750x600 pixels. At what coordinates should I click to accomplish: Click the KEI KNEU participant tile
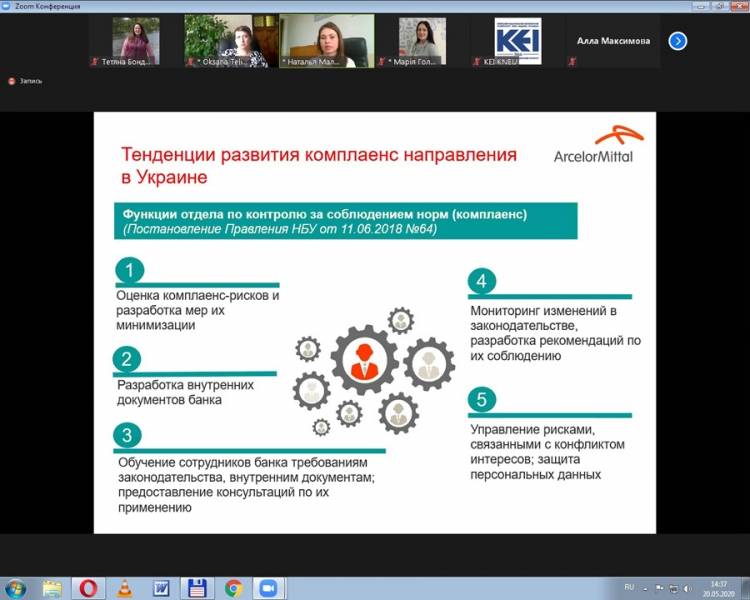click(518, 41)
